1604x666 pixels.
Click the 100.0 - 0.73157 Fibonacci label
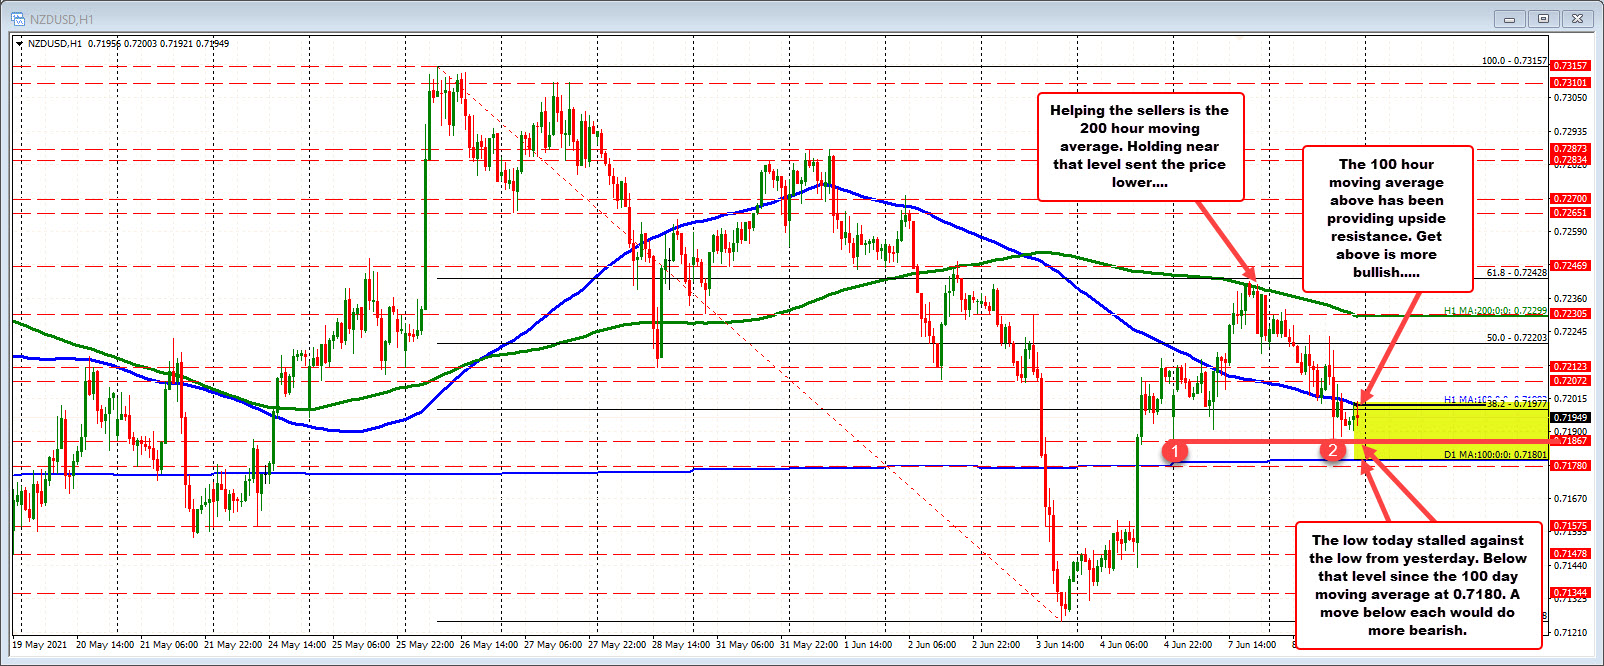pyautogui.click(x=1513, y=61)
